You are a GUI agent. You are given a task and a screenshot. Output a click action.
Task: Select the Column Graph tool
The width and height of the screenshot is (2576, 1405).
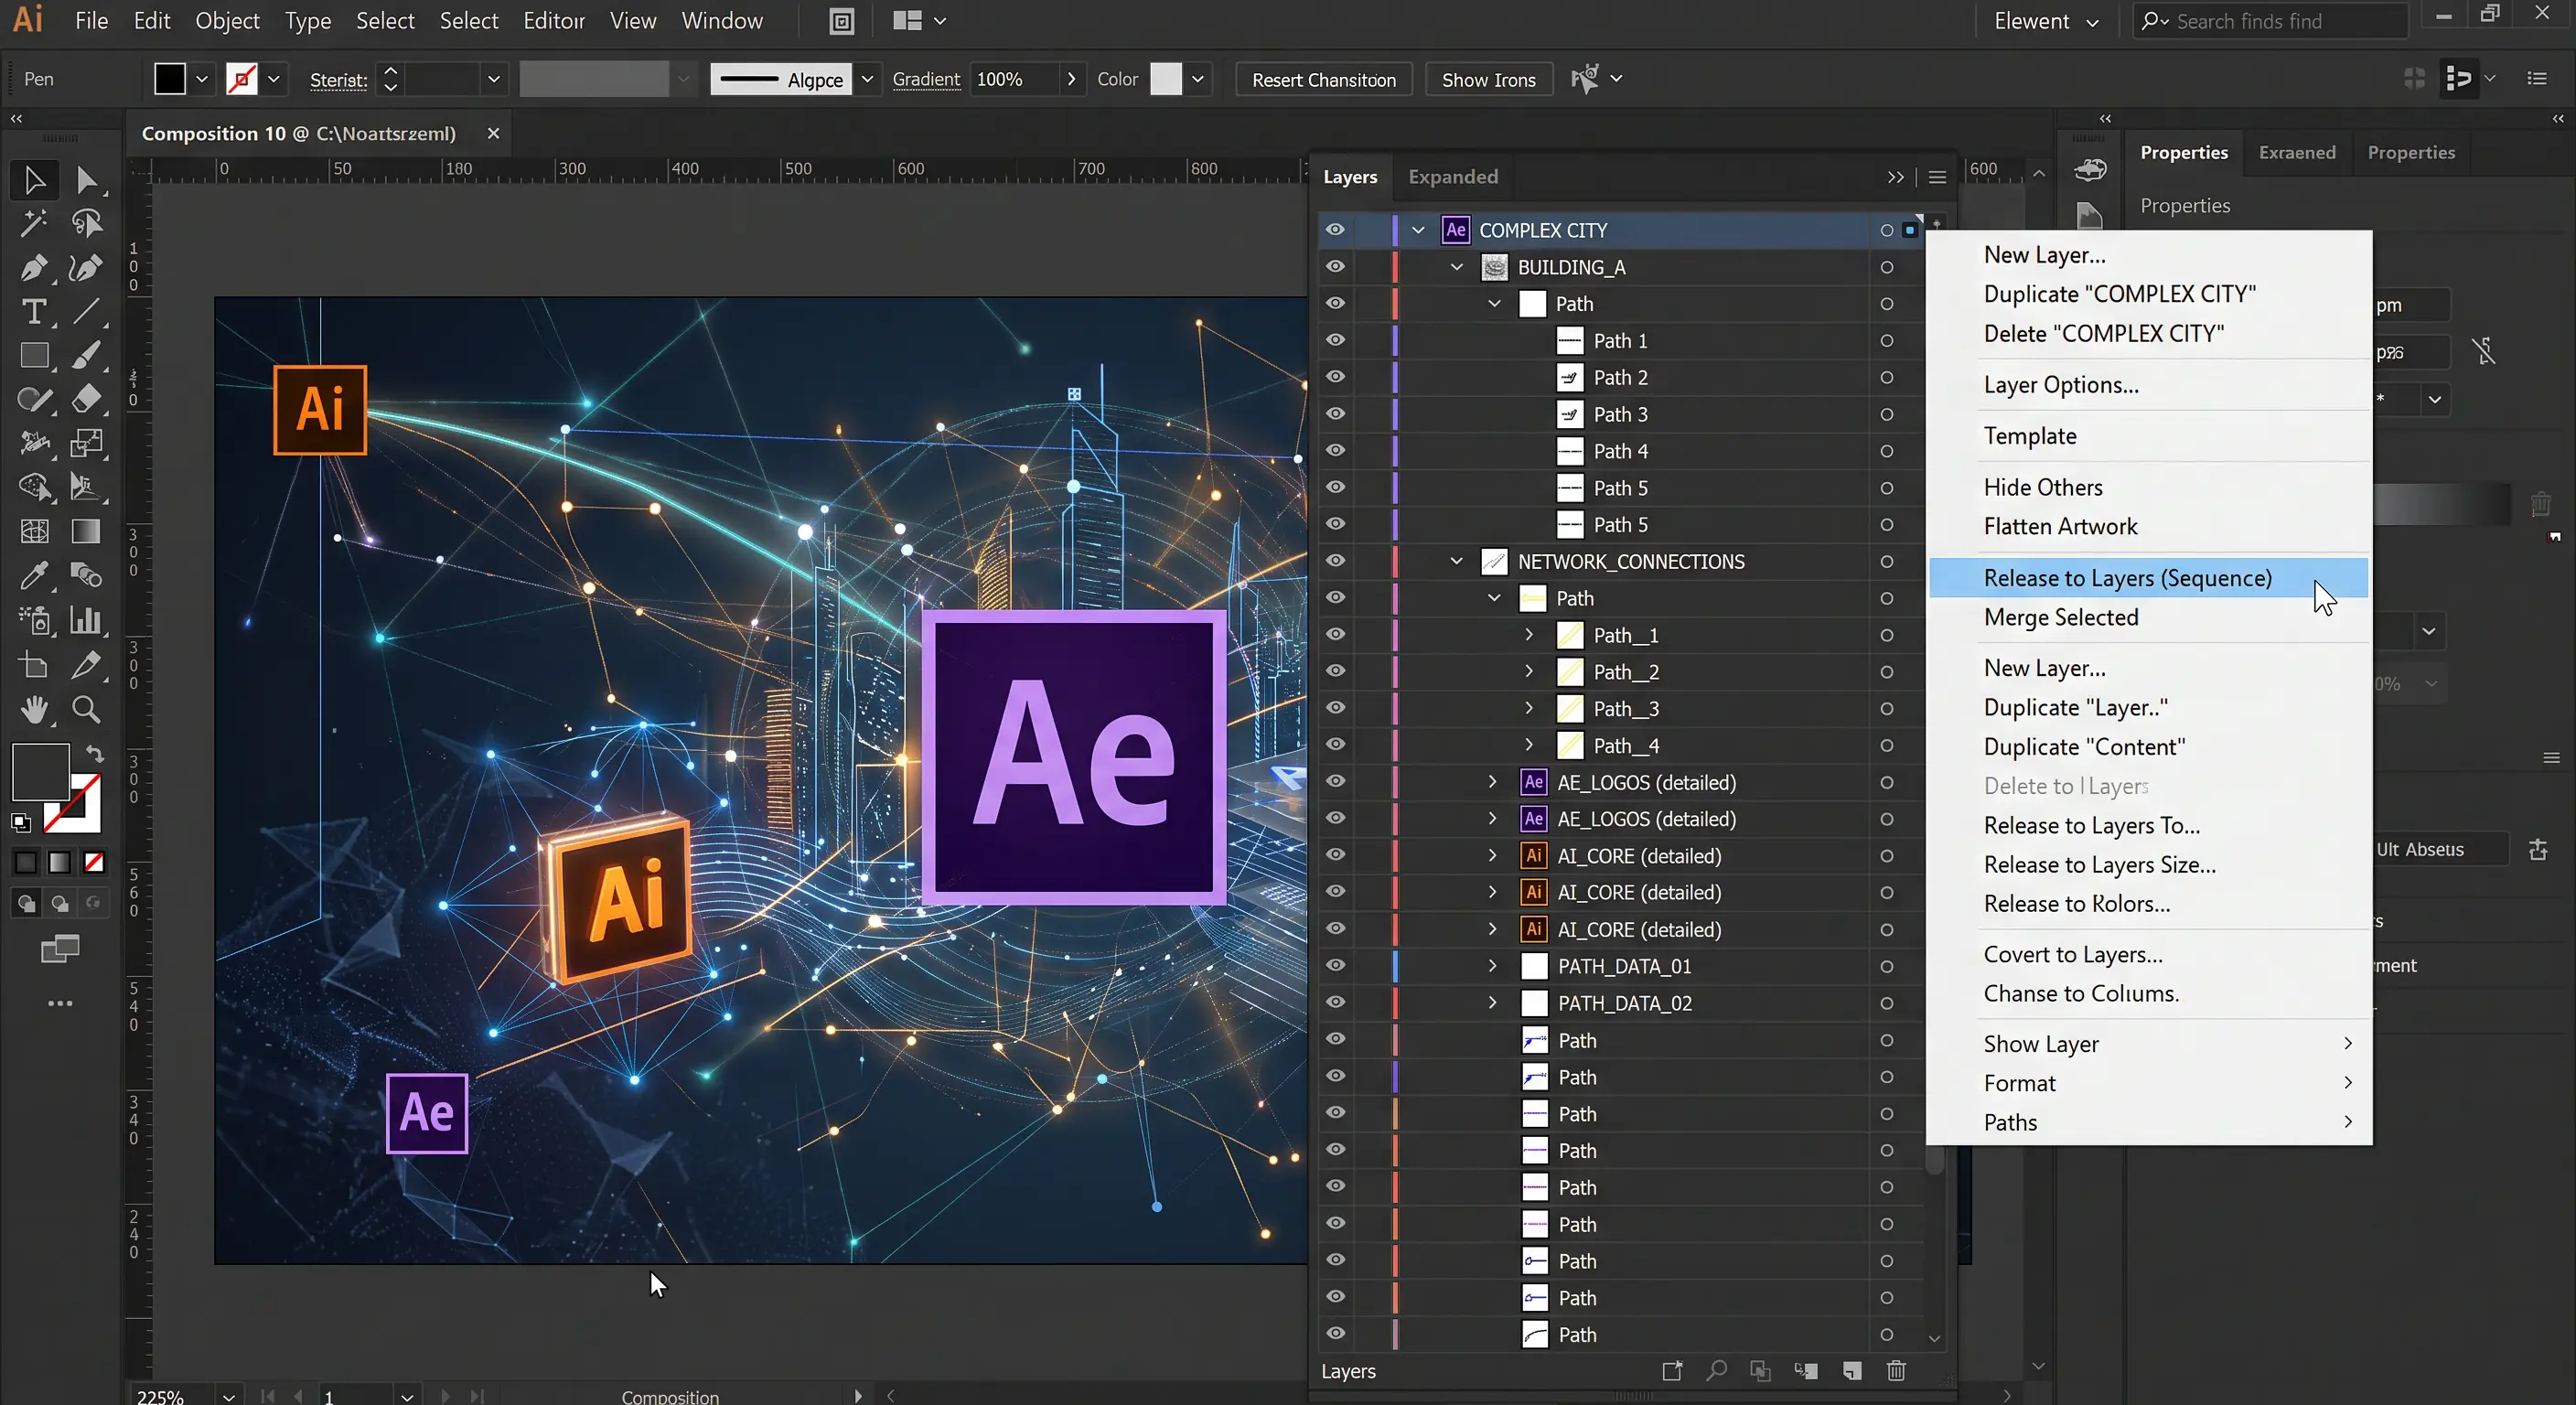tap(86, 620)
